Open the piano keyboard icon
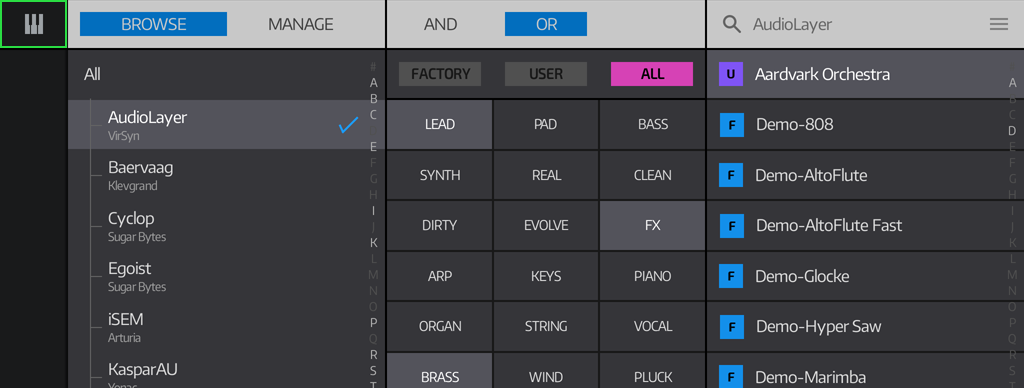This screenshot has height=388, width=1024. 33,24
